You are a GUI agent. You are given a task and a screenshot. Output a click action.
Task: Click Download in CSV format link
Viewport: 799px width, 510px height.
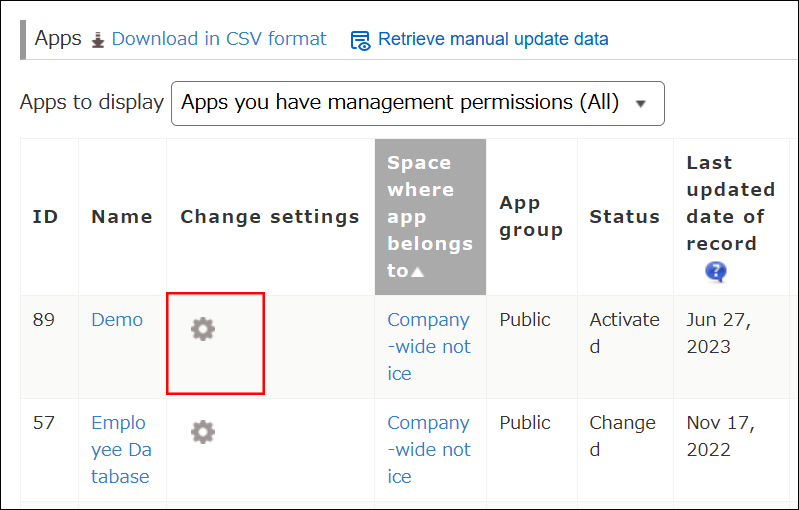219,39
